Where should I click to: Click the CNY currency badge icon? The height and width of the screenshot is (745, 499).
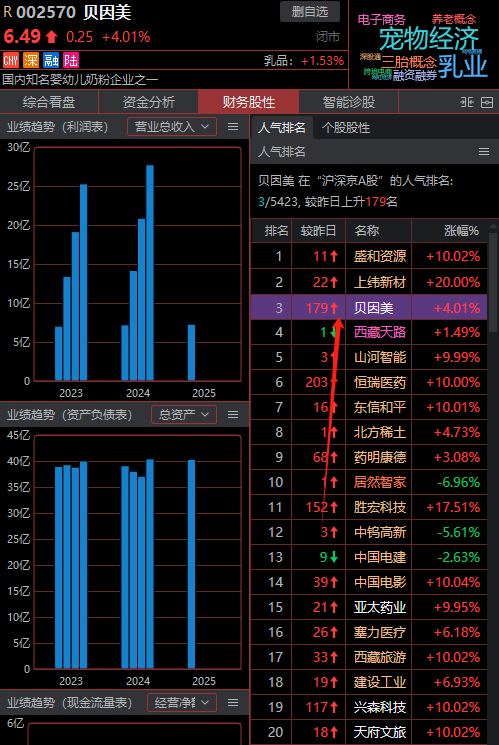point(10,60)
